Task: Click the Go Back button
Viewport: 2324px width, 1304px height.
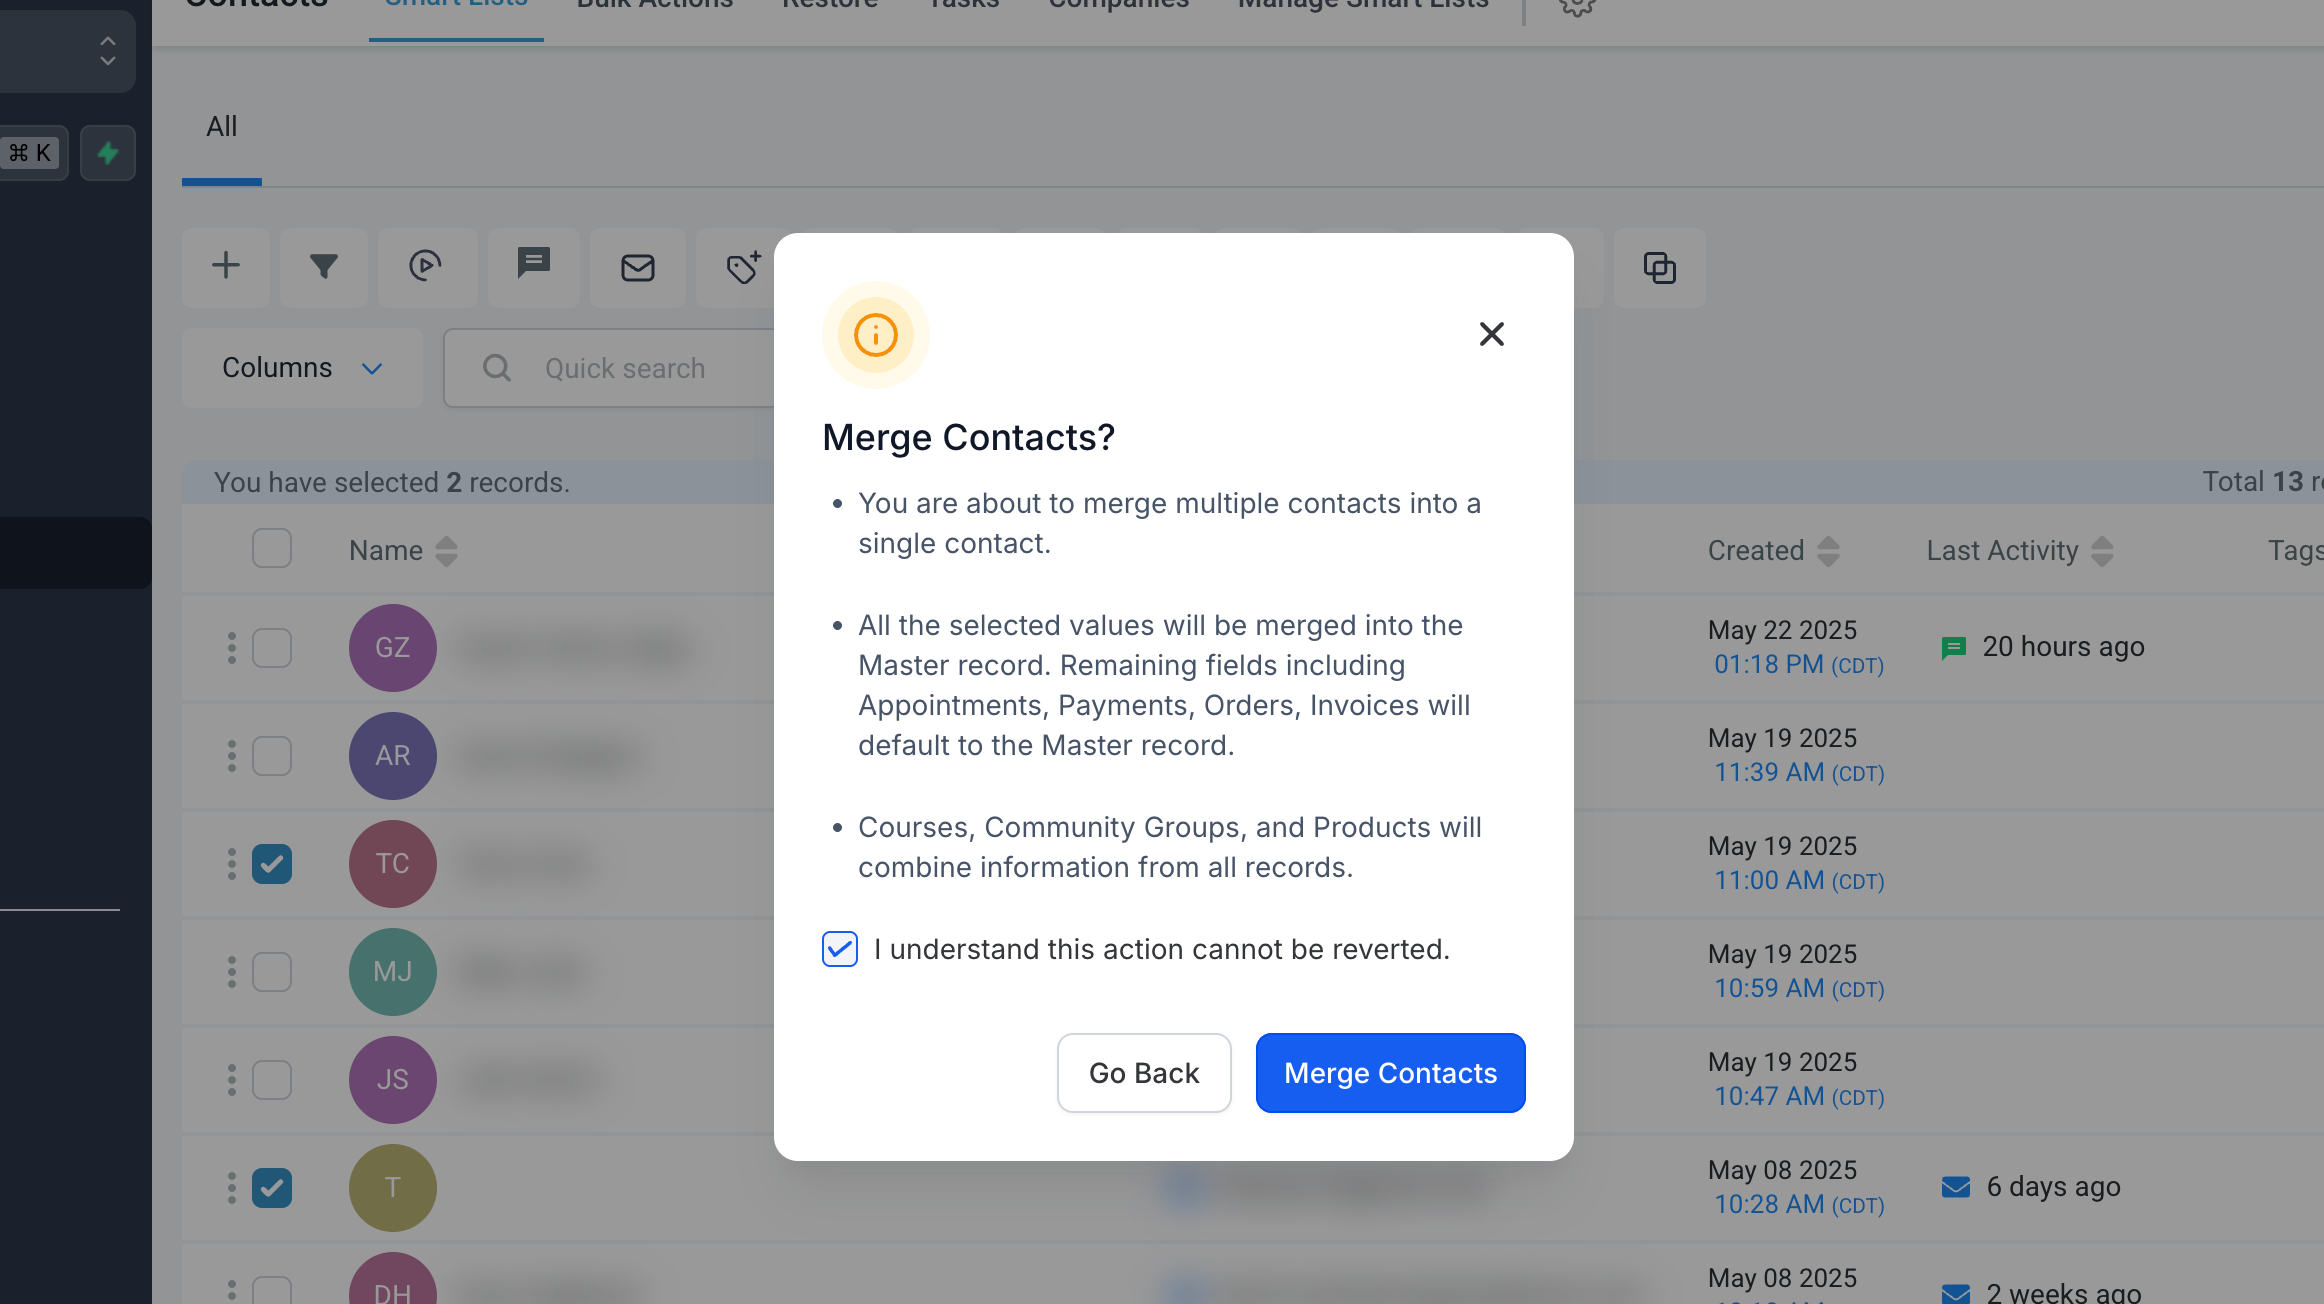Action: coord(1144,1073)
